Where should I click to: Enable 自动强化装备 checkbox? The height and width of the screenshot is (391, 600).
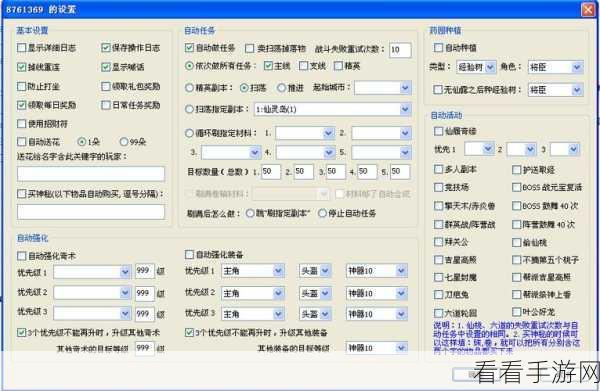tap(189, 254)
